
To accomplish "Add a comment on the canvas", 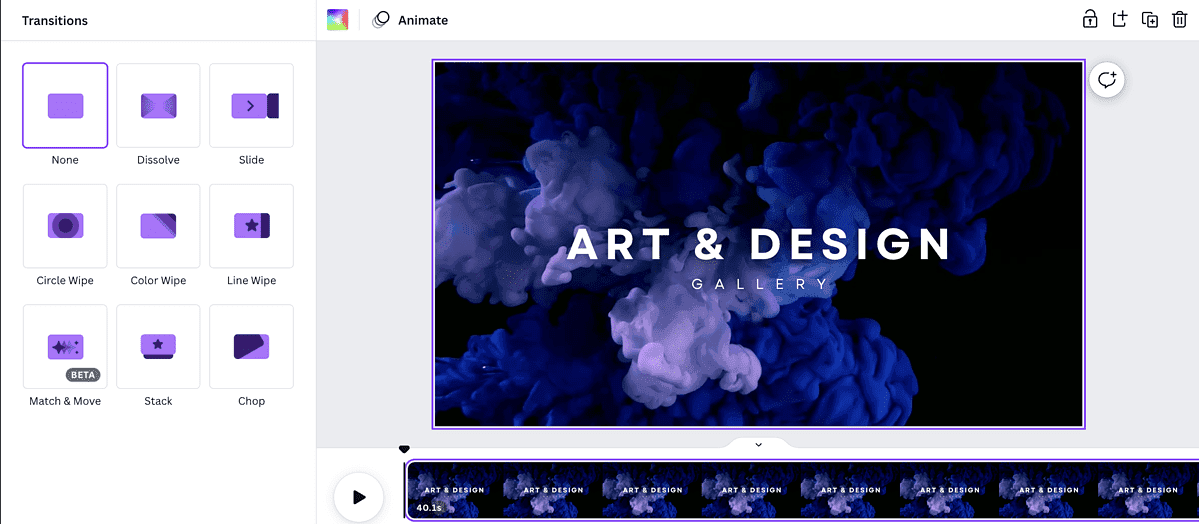I will point(1106,80).
